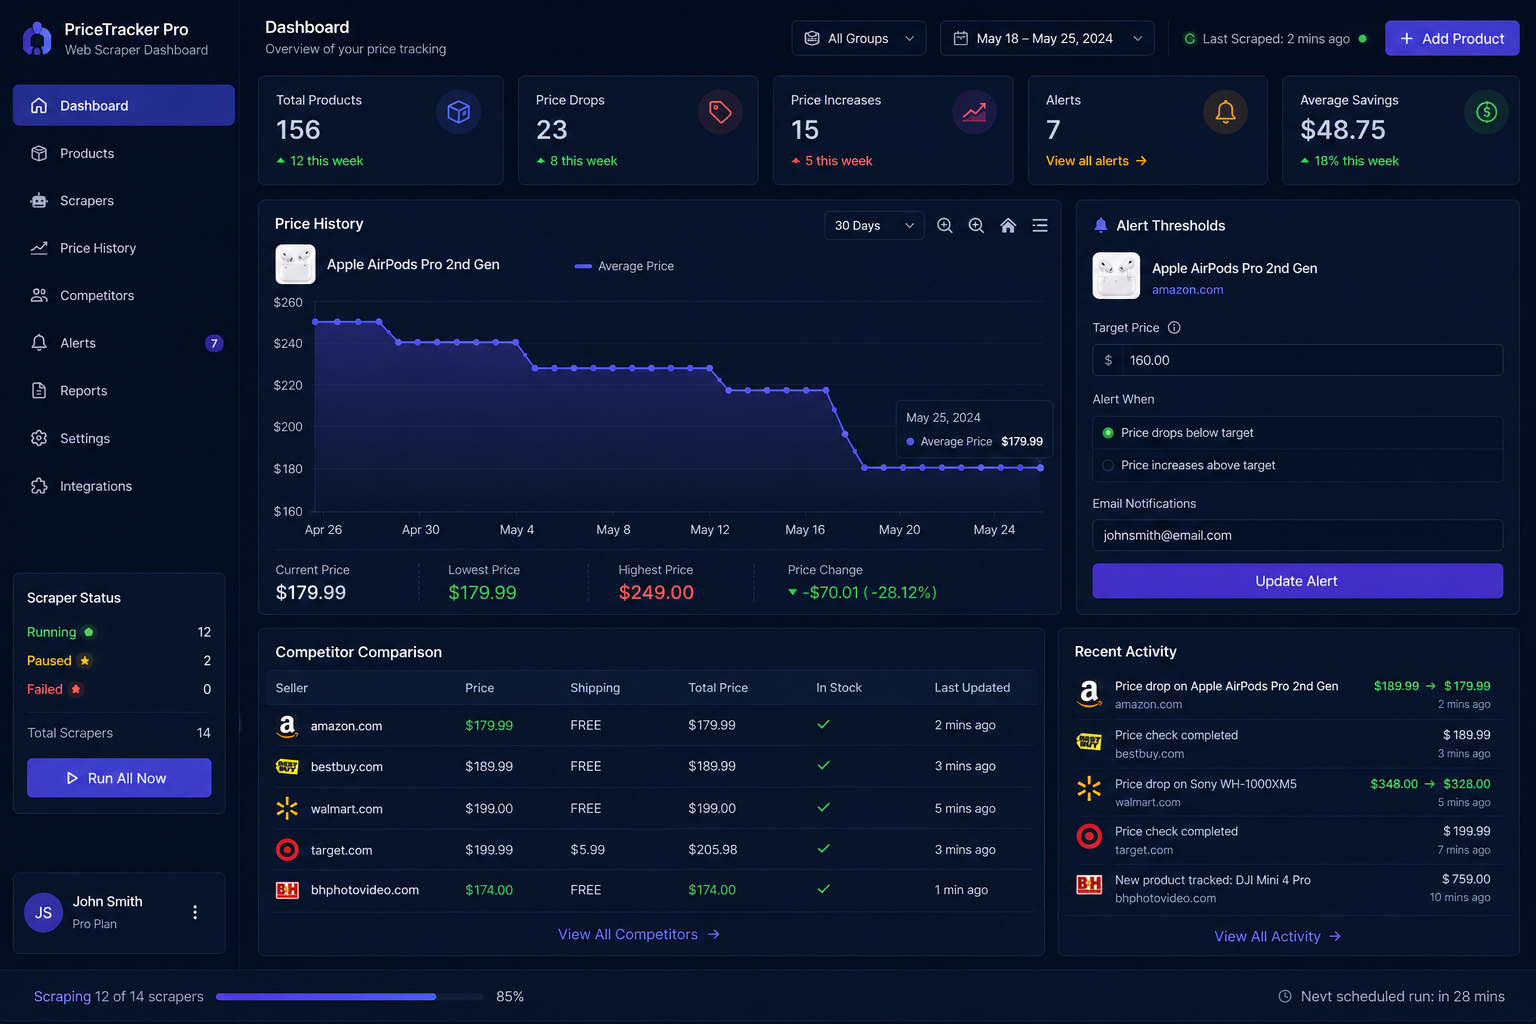Follow the View all alerts link

(1096, 161)
